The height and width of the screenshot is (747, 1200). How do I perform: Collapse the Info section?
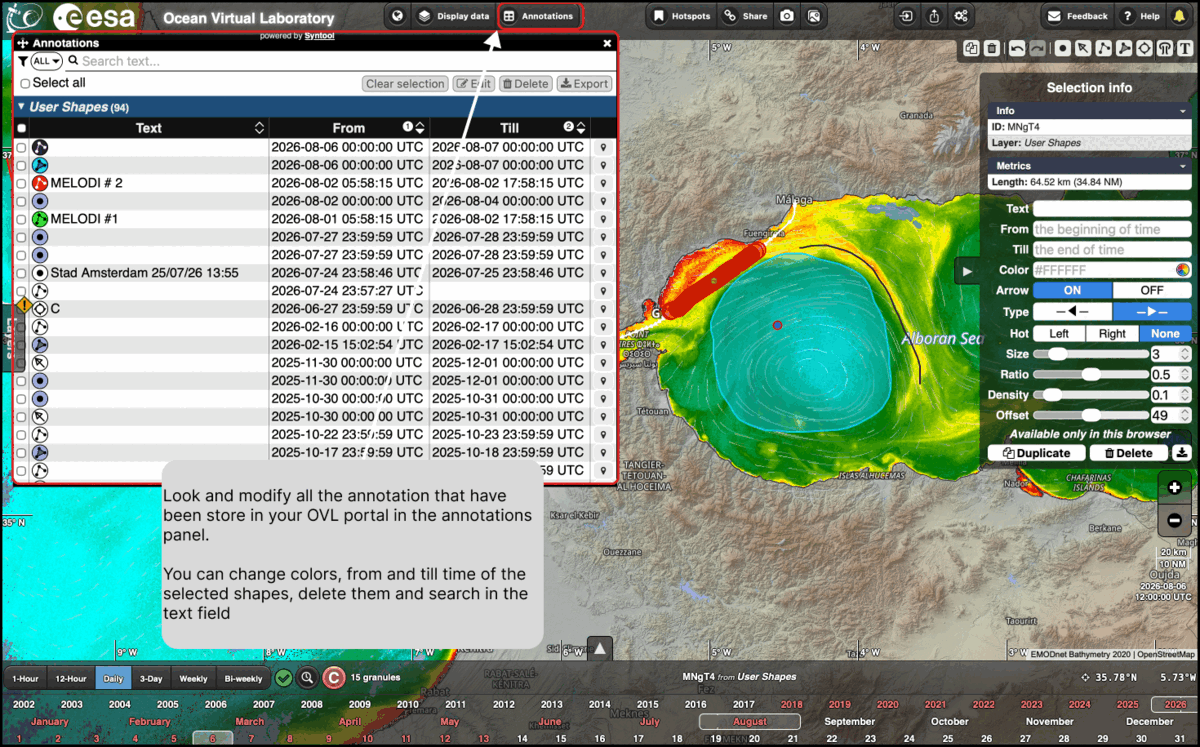click(1182, 111)
